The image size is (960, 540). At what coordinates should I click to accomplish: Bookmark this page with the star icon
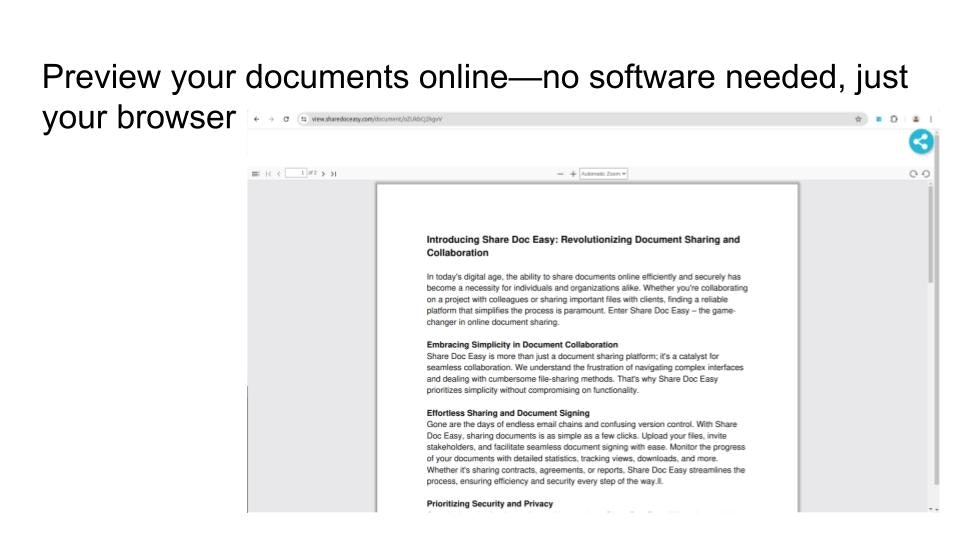coord(858,119)
